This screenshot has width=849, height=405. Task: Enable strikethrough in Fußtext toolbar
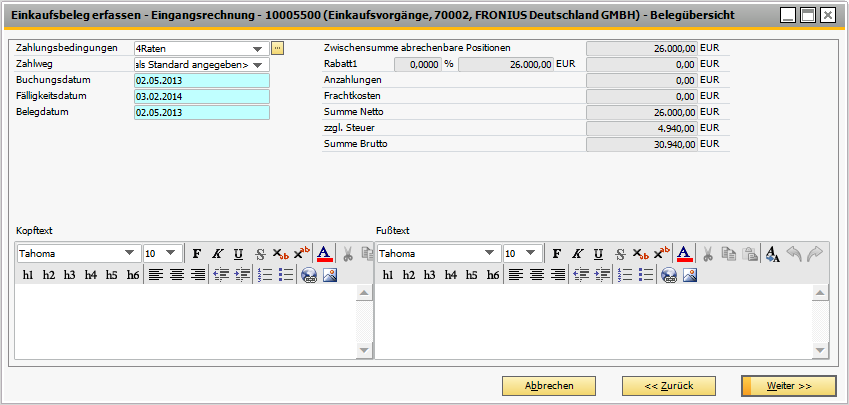point(621,254)
